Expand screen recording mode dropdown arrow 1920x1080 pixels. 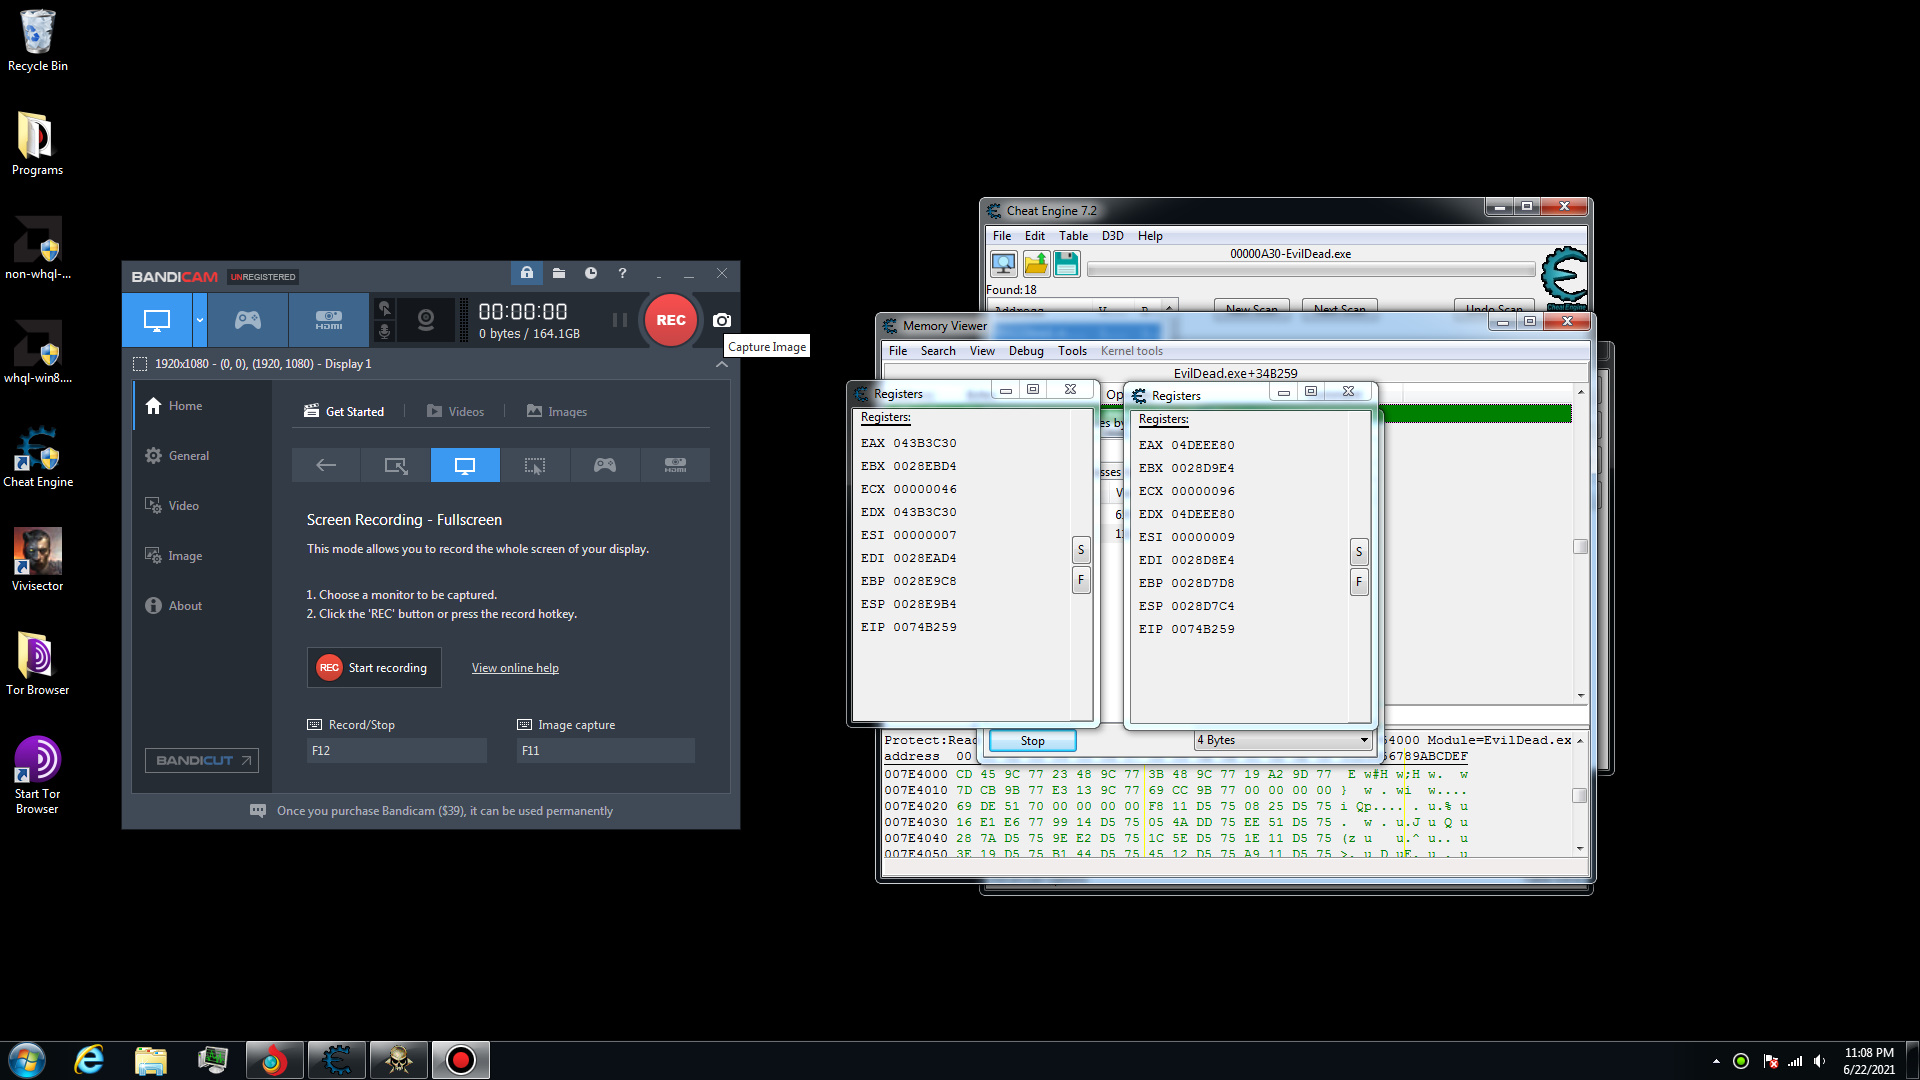(x=200, y=320)
